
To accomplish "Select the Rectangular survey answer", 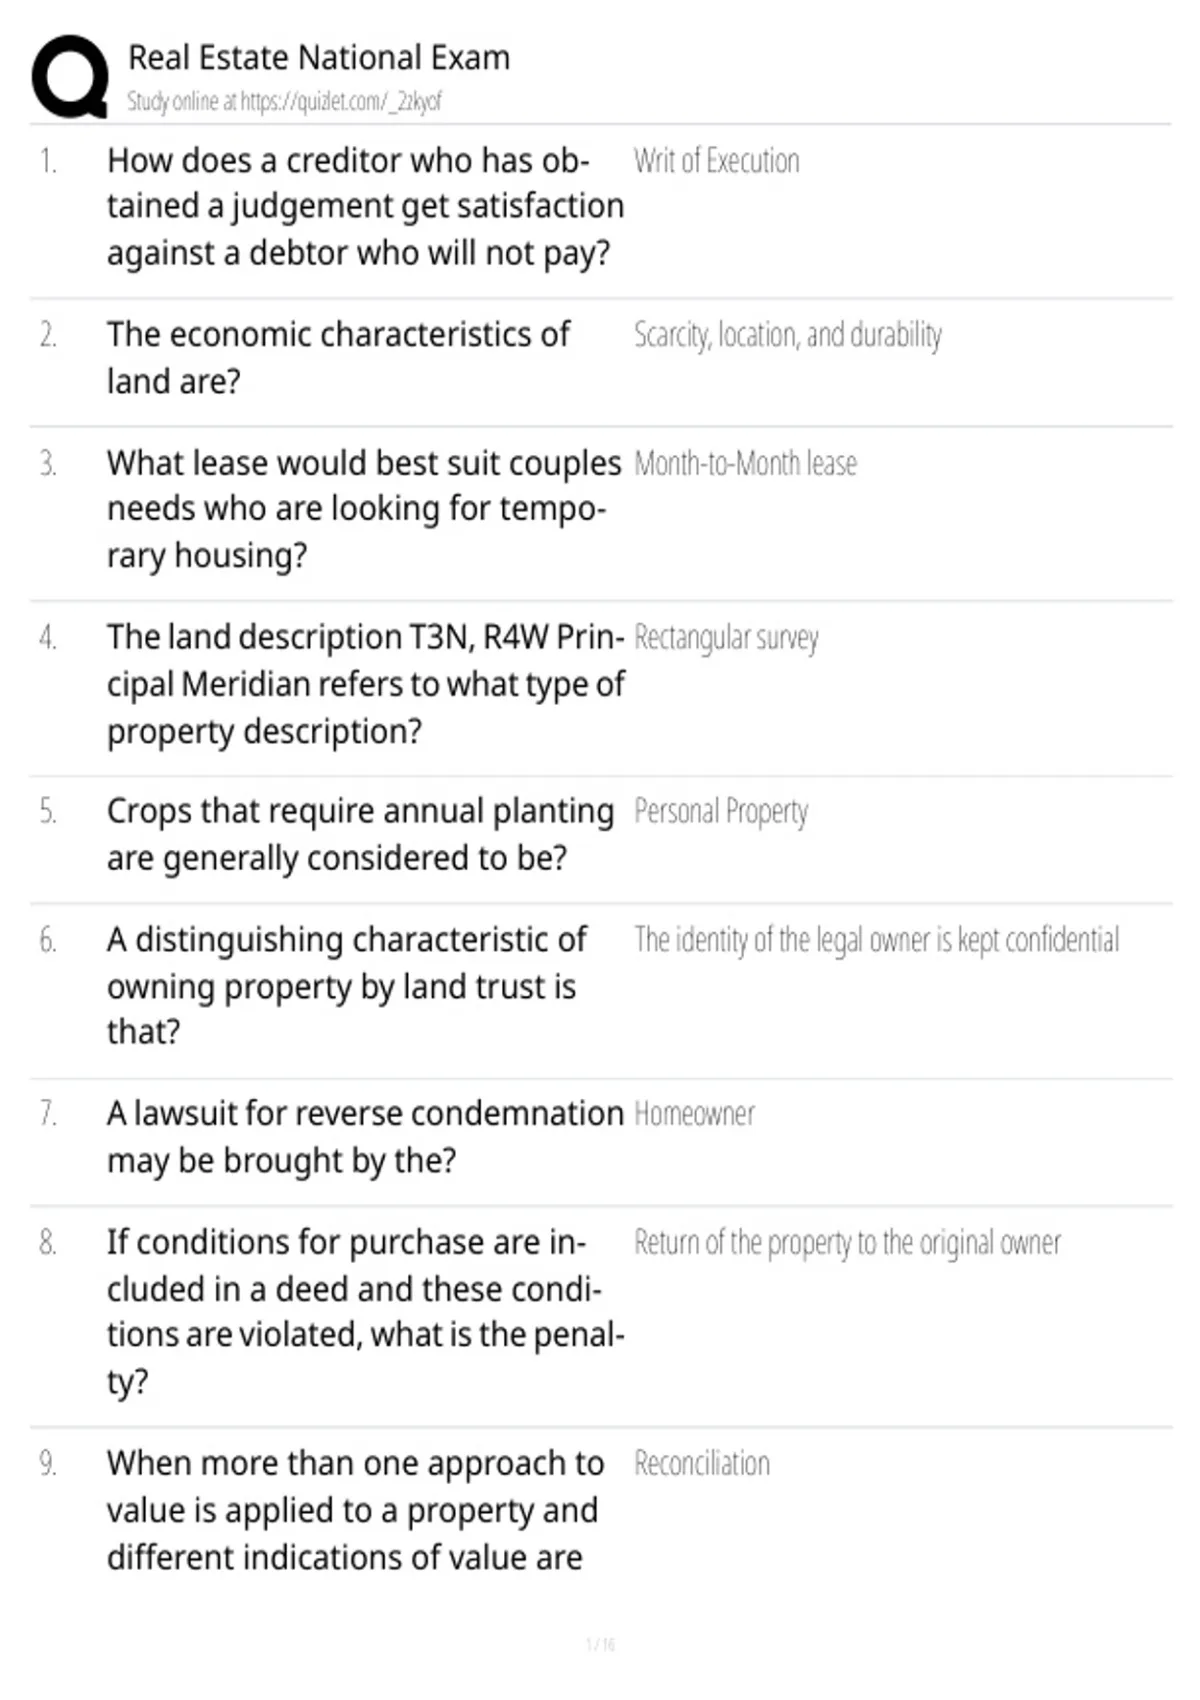I will click(726, 638).
